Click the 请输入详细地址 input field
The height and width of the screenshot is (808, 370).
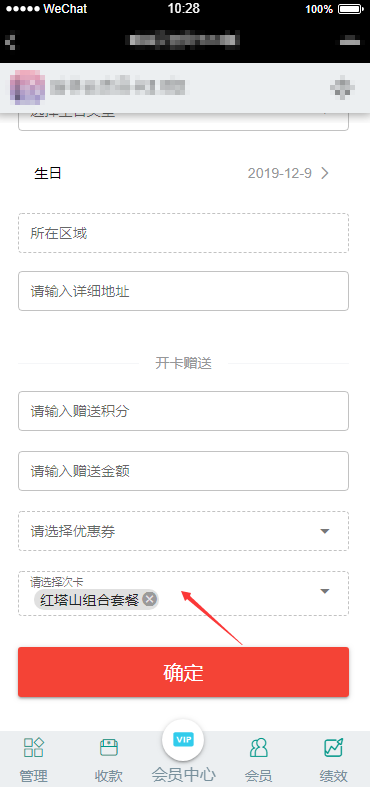183,291
